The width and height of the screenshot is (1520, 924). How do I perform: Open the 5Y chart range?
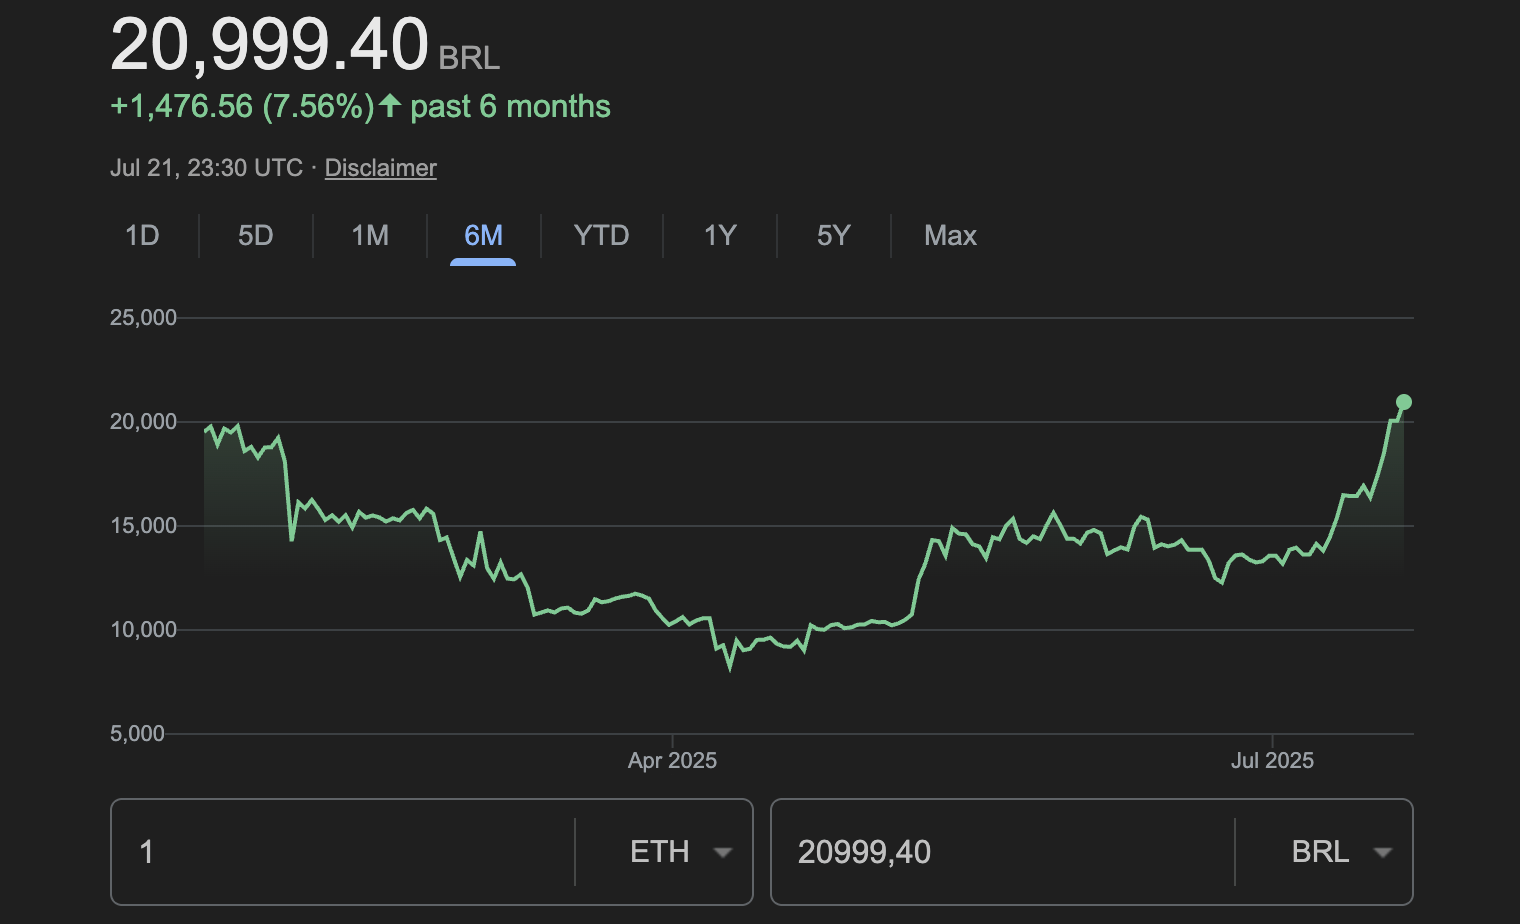(x=834, y=236)
